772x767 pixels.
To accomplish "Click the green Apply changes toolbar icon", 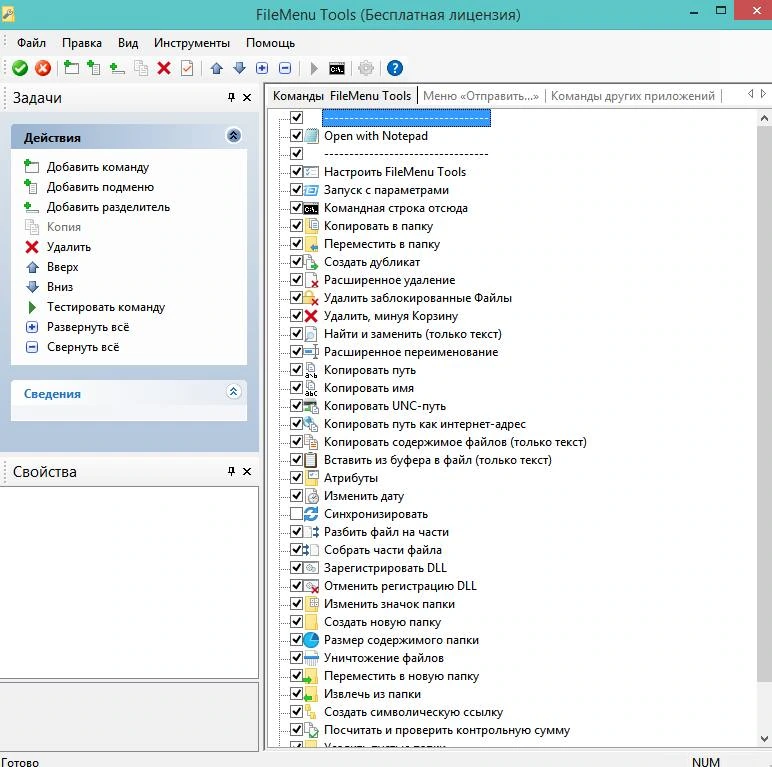I will click(20, 68).
